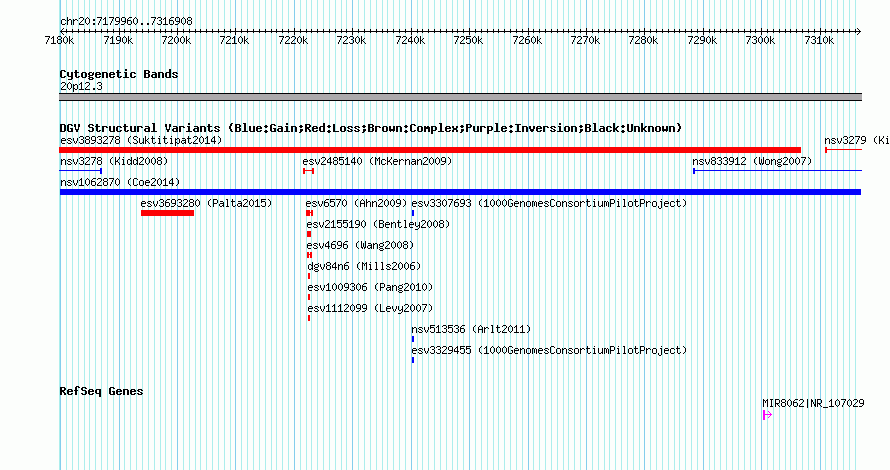Select the red esv6570 variant glyph
This screenshot has height=470, width=890.
tap(309, 213)
